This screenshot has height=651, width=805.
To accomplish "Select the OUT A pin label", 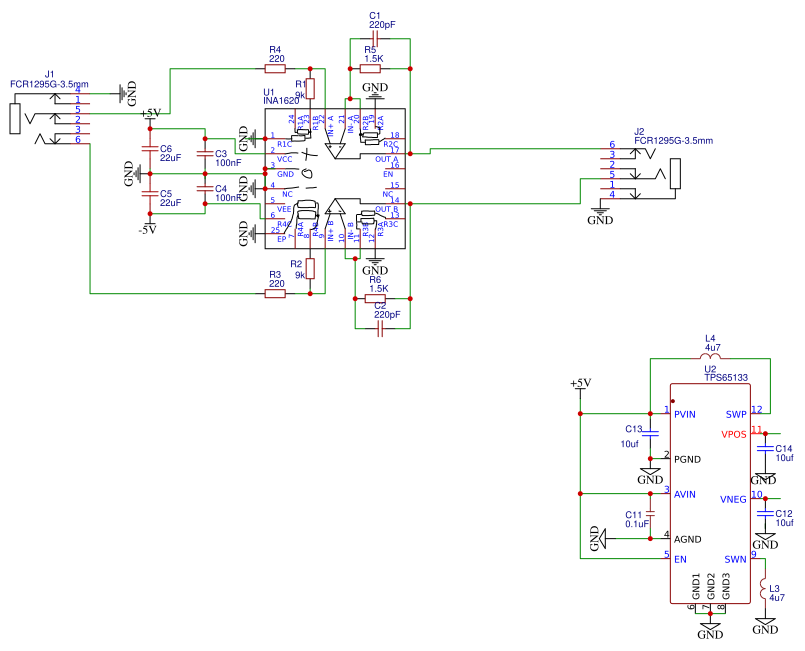I will pyautogui.click(x=387, y=159).
